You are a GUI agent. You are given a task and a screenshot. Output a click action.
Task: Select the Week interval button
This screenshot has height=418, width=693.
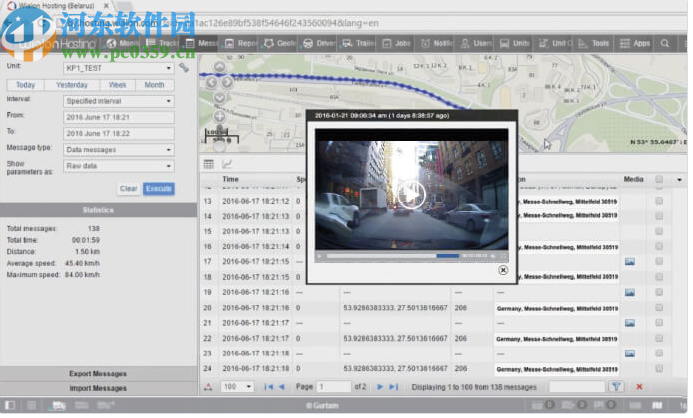click(118, 85)
